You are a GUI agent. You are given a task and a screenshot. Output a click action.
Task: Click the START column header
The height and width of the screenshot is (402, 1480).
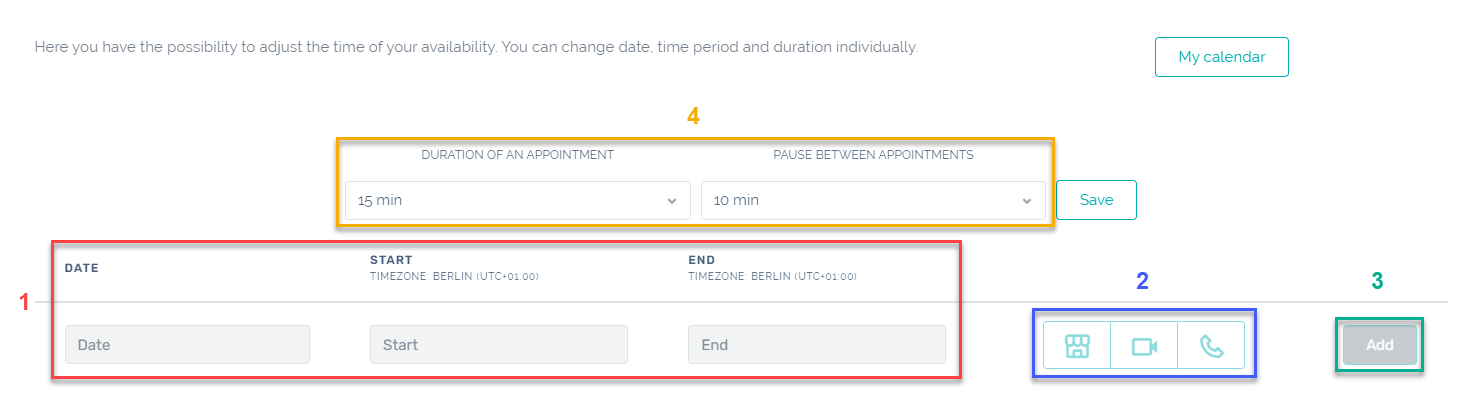click(391, 260)
